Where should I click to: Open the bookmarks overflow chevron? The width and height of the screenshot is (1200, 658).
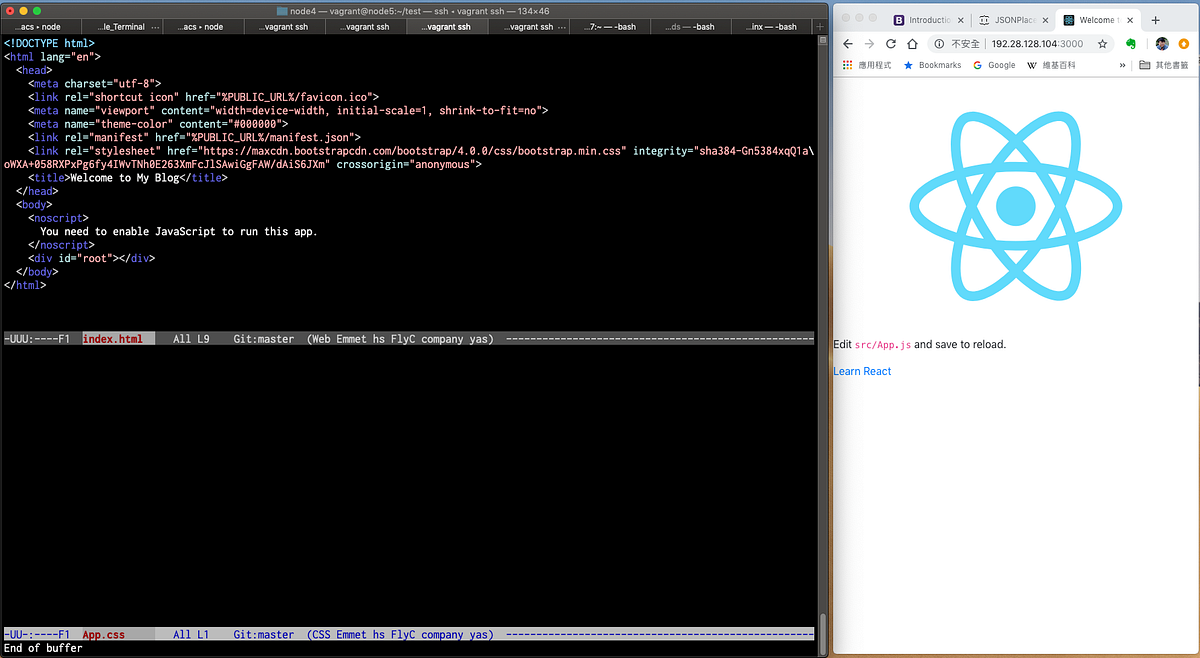click(1121, 65)
